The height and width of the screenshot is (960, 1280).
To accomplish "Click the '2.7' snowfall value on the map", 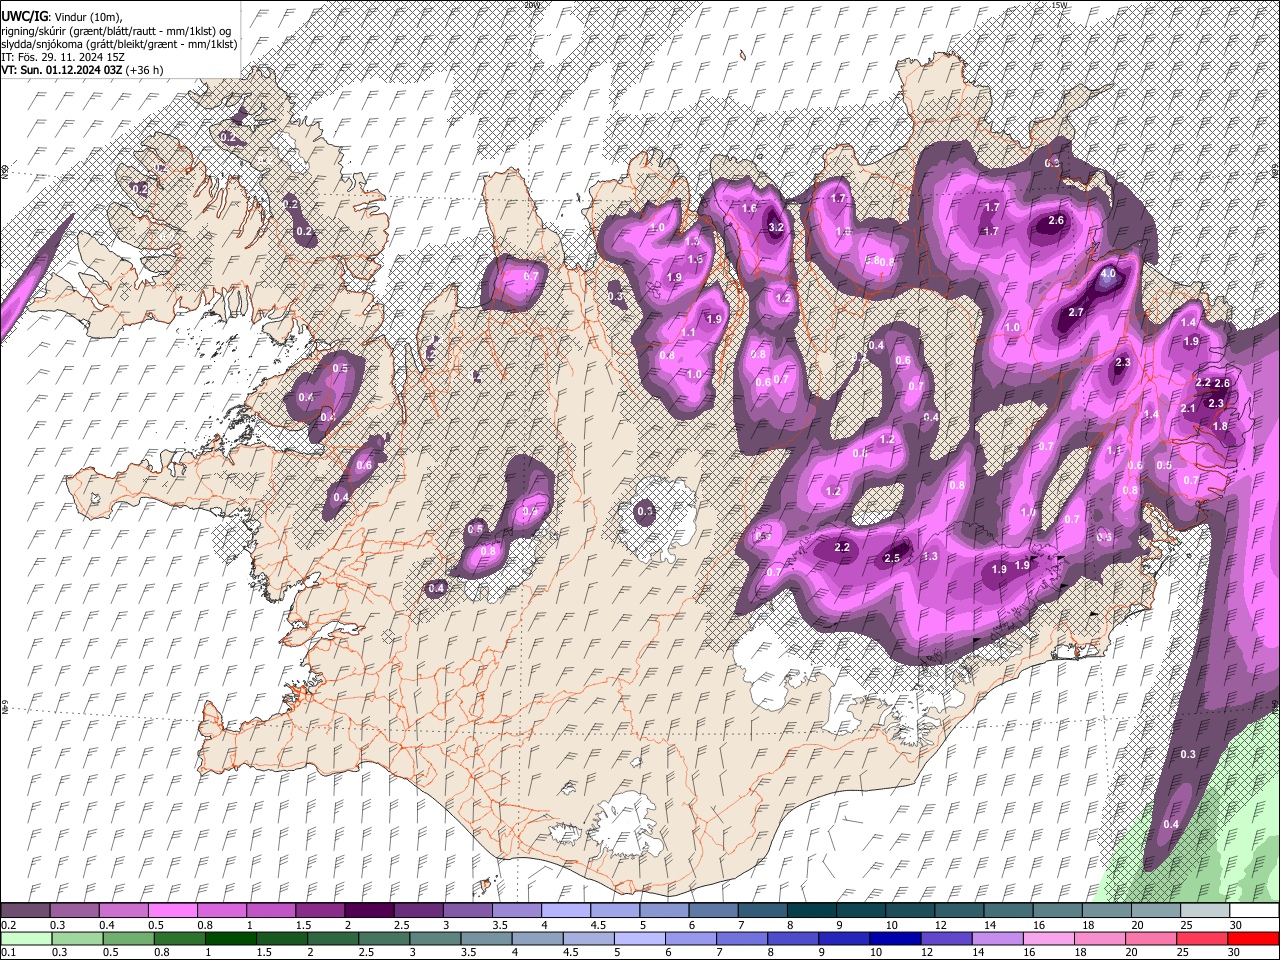I will (1076, 313).
